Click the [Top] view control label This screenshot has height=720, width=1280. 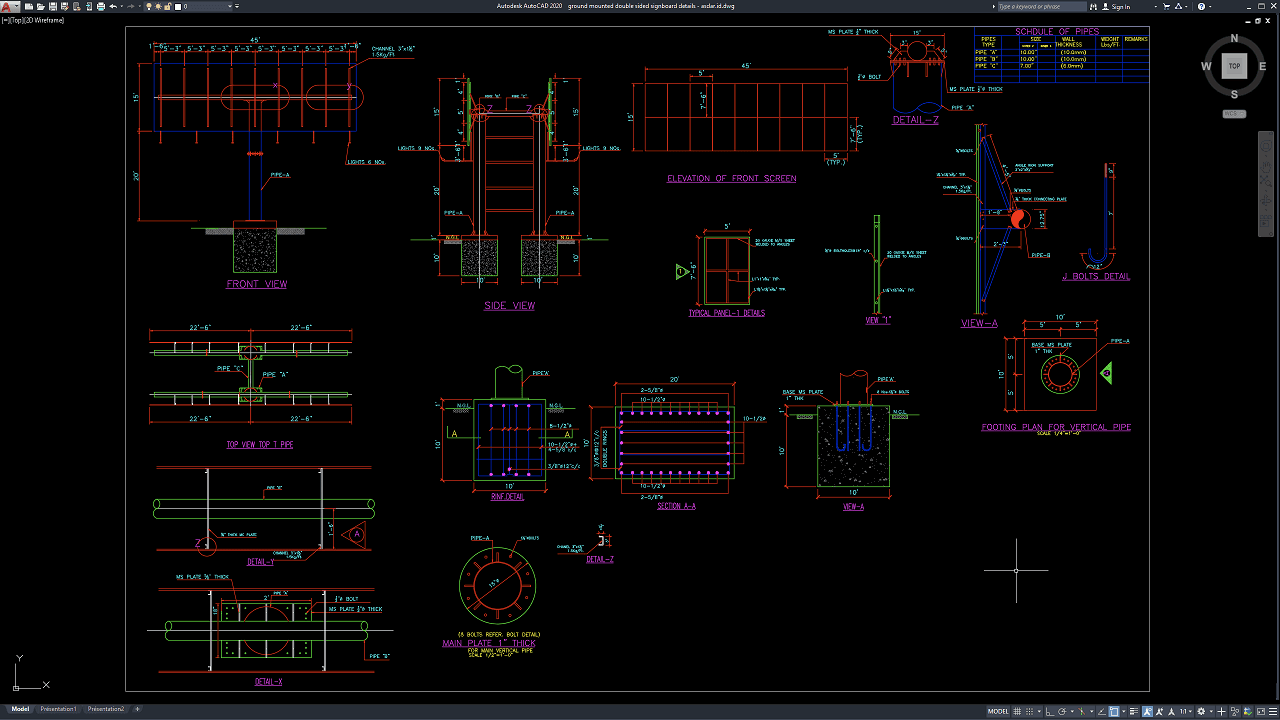16,19
